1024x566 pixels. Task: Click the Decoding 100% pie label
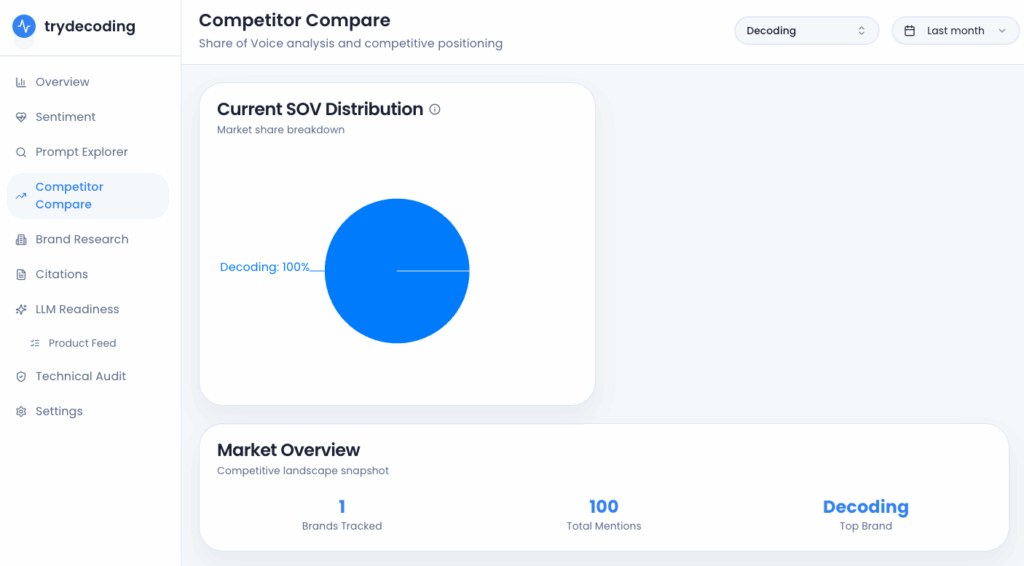(x=265, y=267)
